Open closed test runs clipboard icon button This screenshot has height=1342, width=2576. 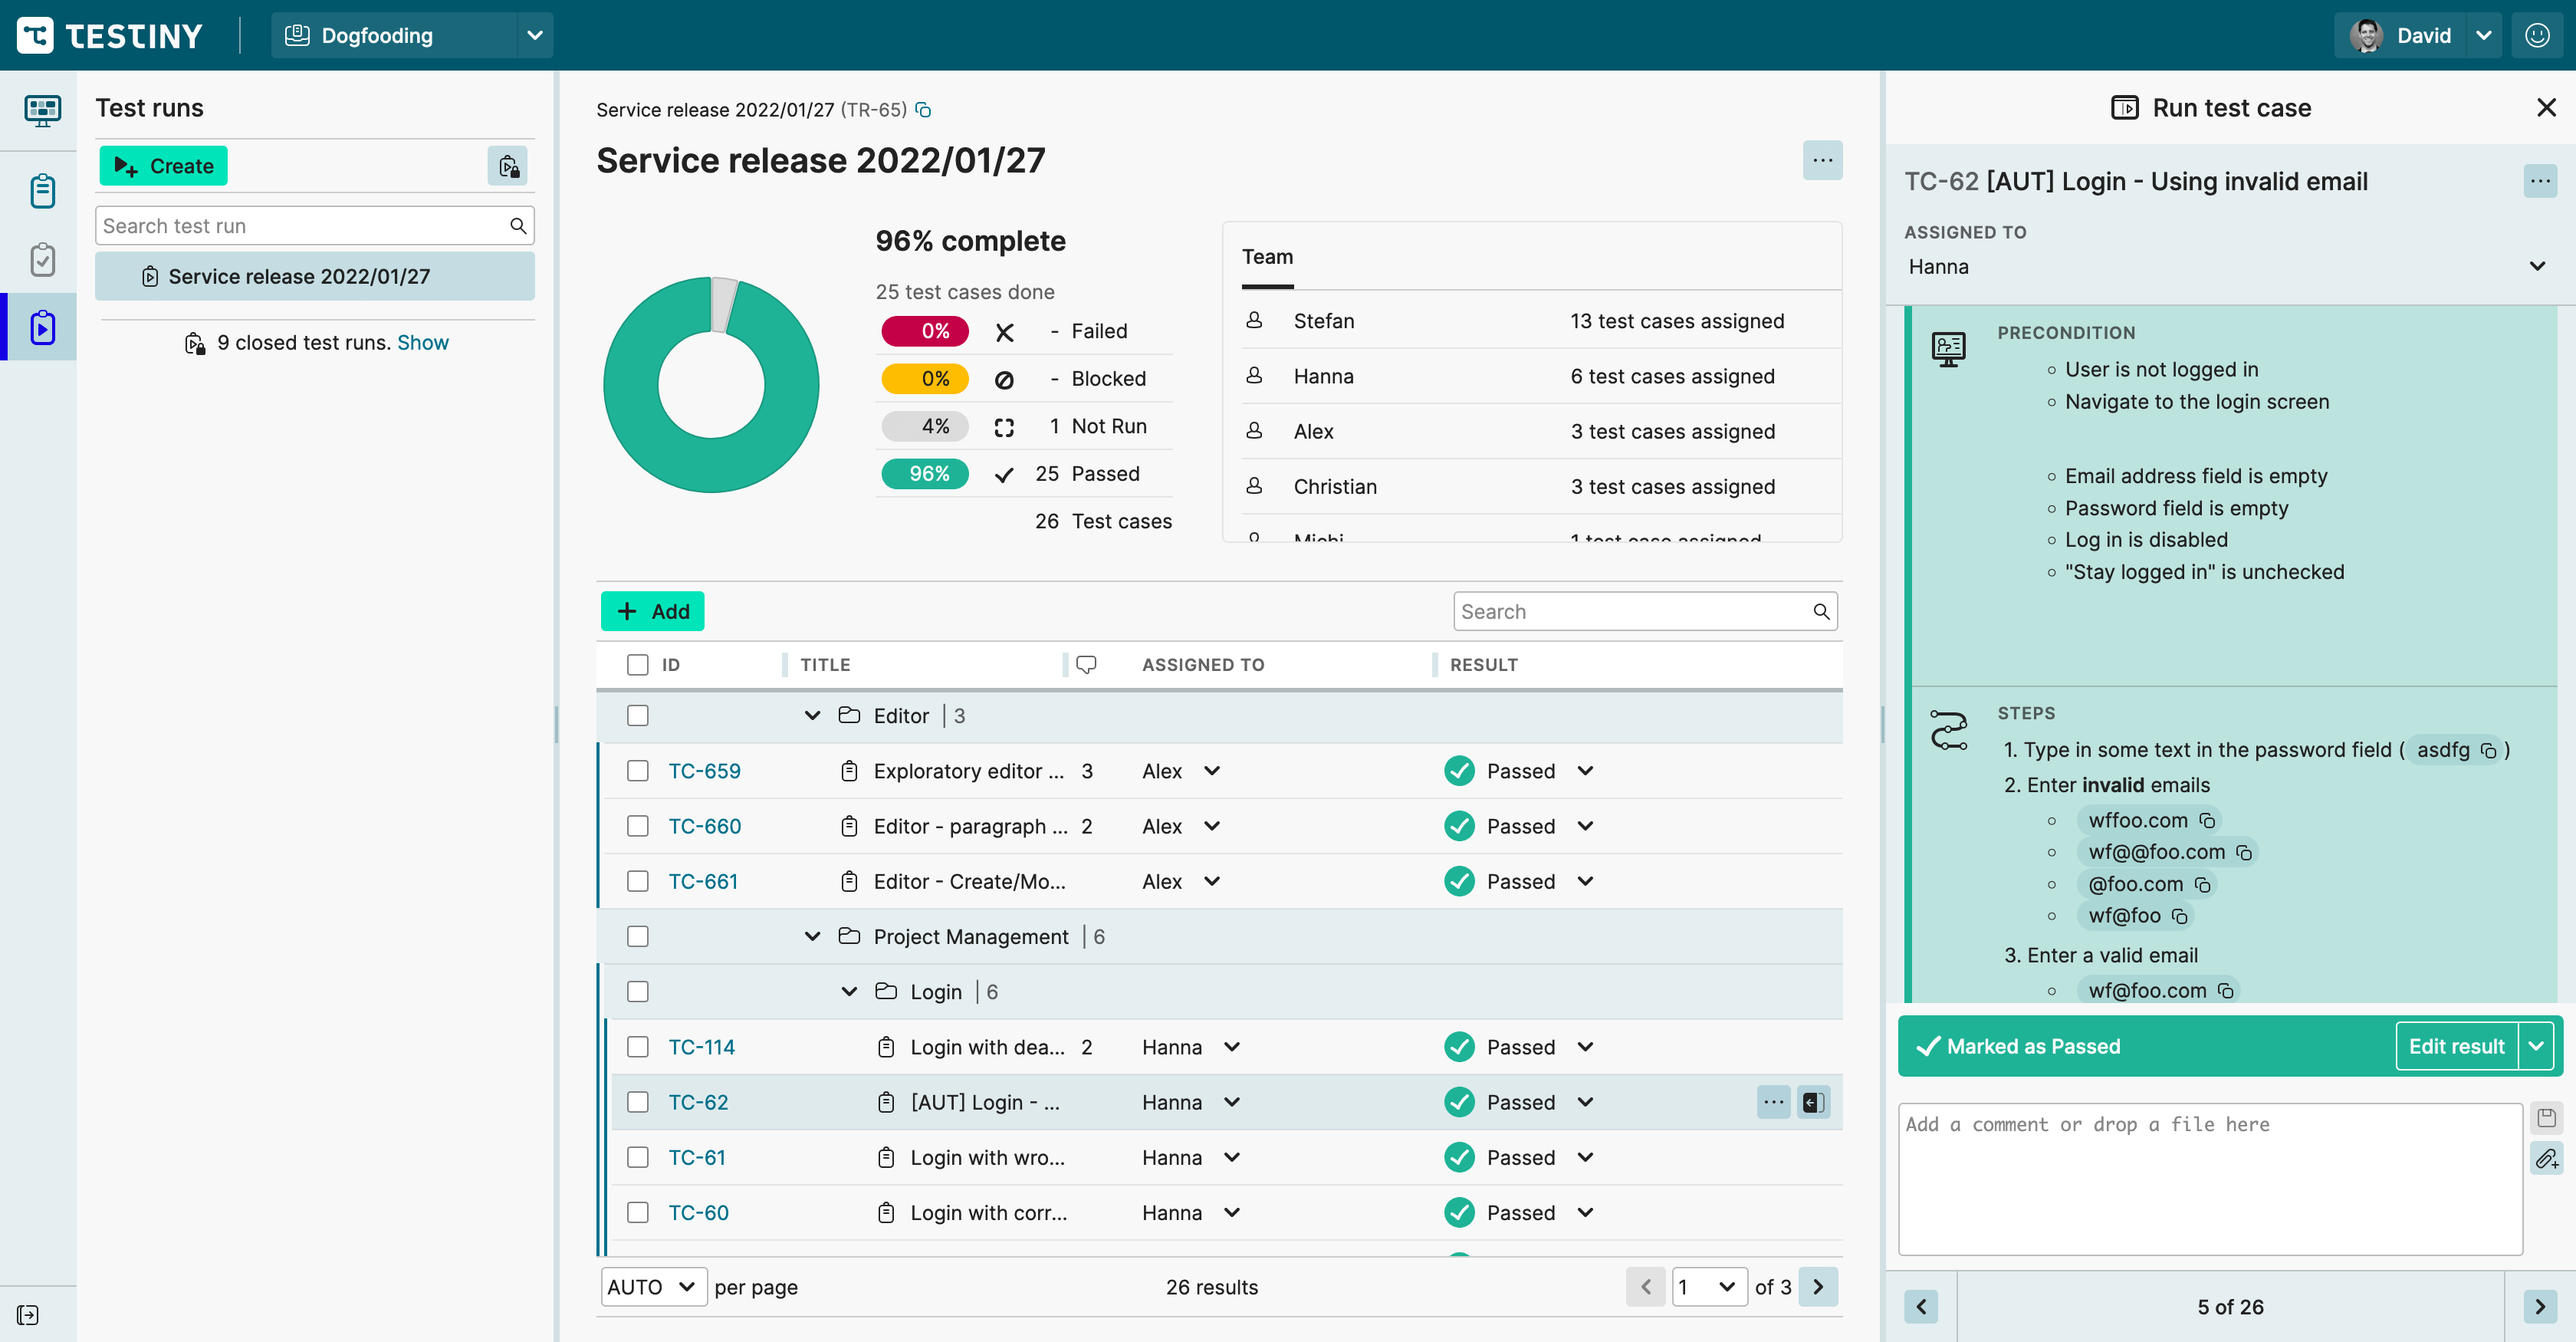coord(507,166)
